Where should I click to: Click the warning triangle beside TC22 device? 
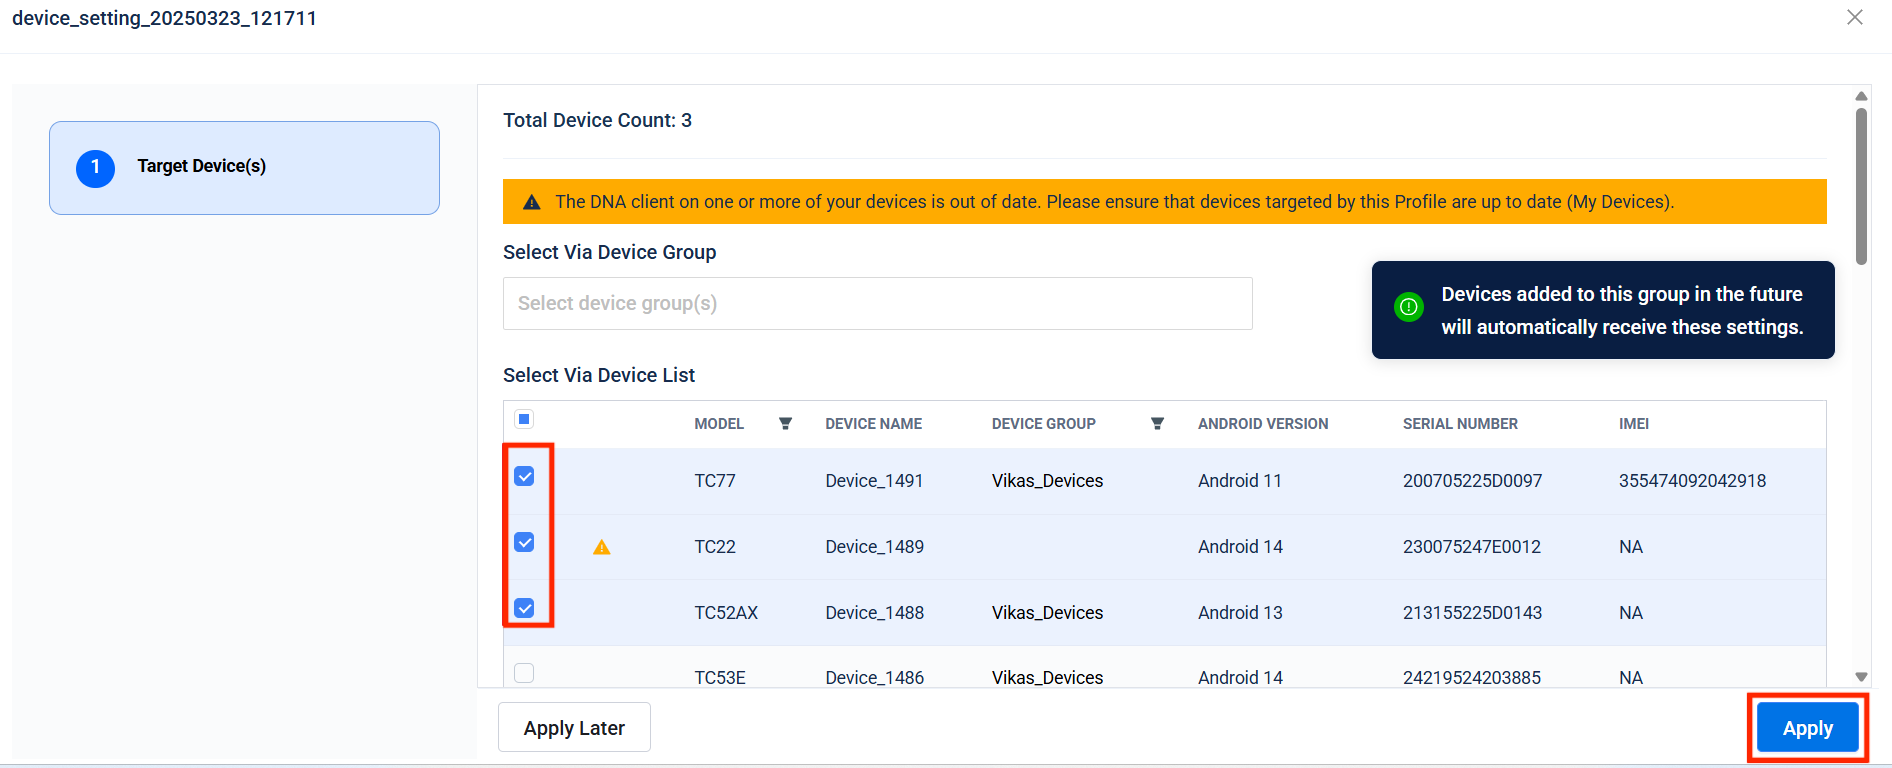601,547
